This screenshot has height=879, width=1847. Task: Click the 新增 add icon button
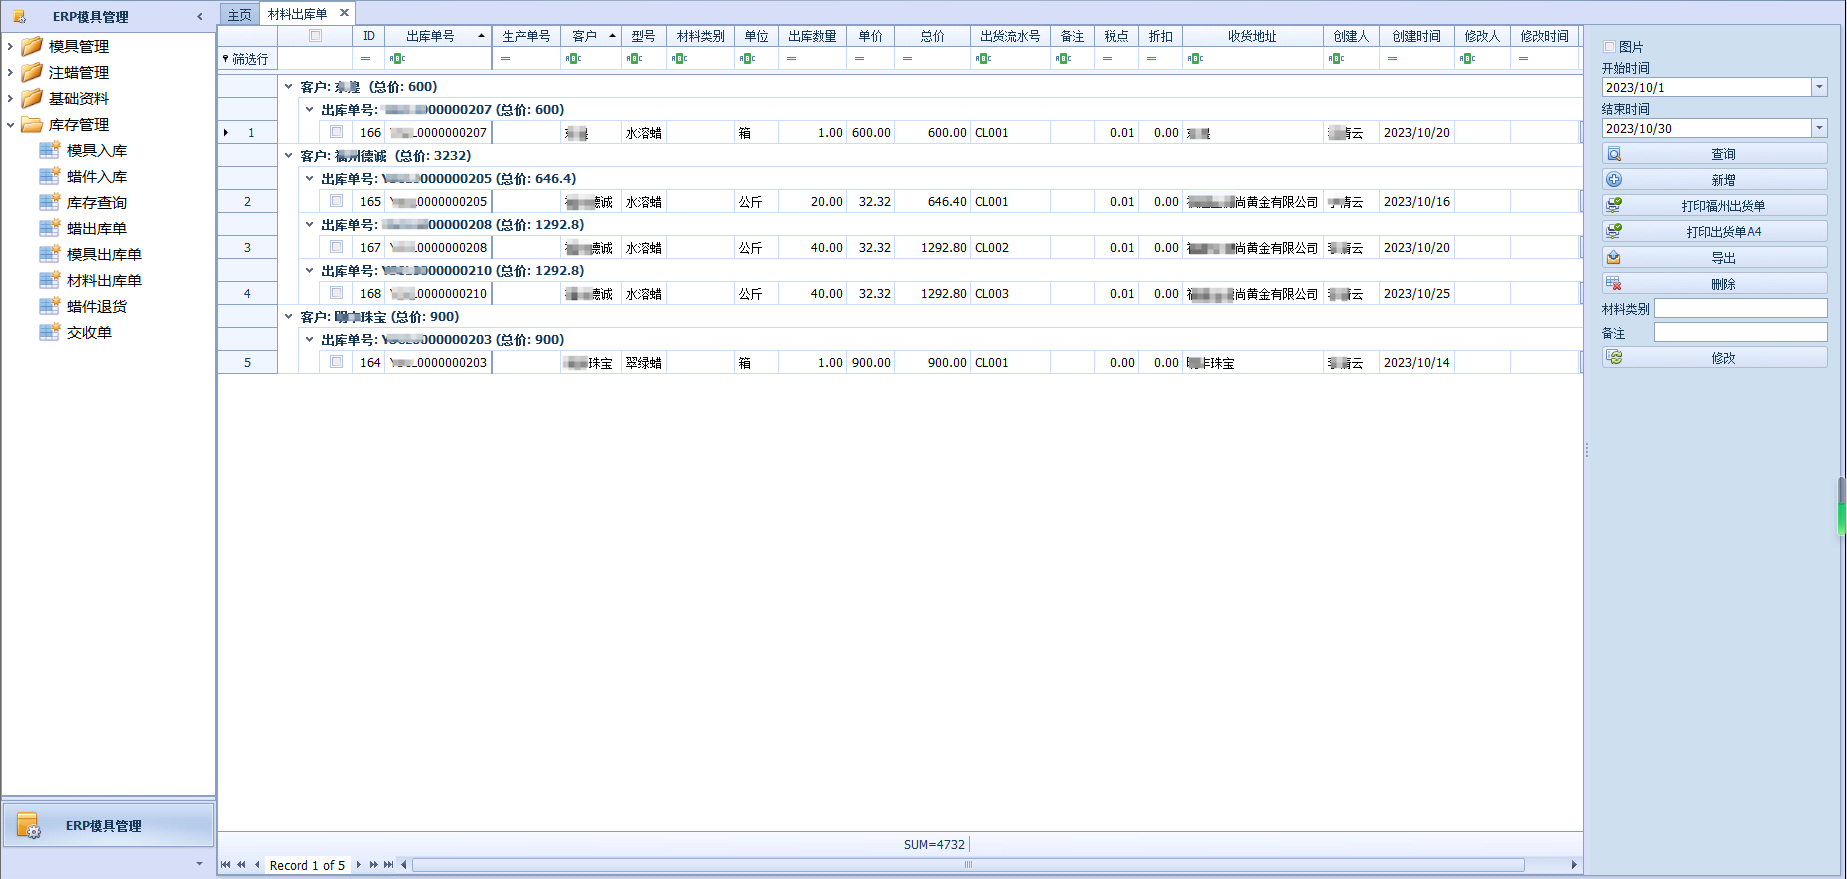(x=1614, y=180)
